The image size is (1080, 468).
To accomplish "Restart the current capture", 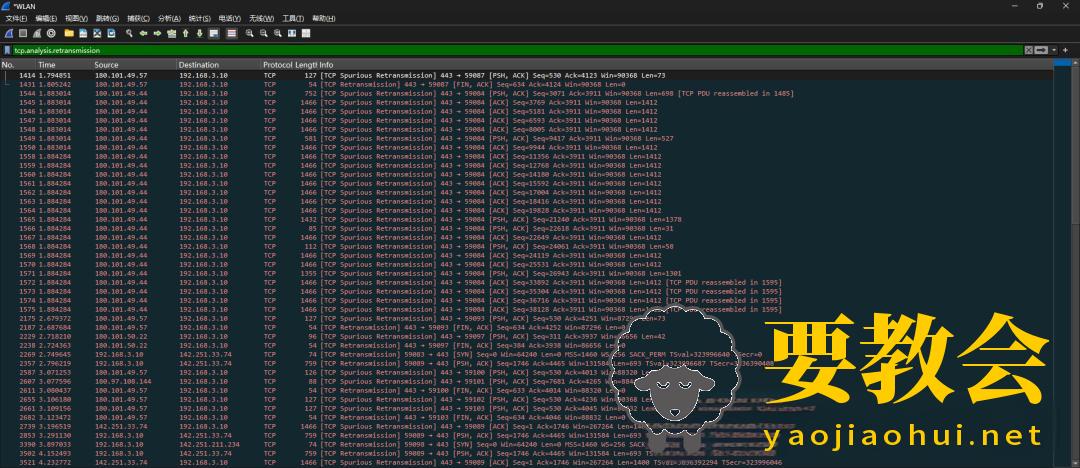I will [x=37, y=33].
